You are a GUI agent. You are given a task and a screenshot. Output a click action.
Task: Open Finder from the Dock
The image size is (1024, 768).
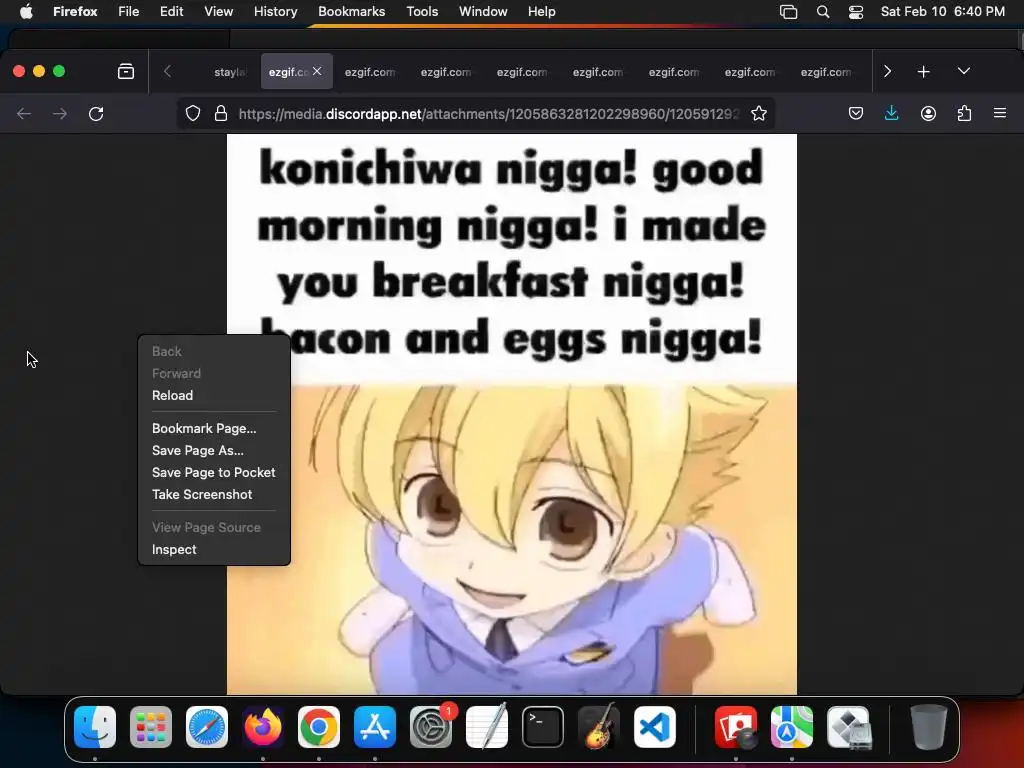pos(95,727)
